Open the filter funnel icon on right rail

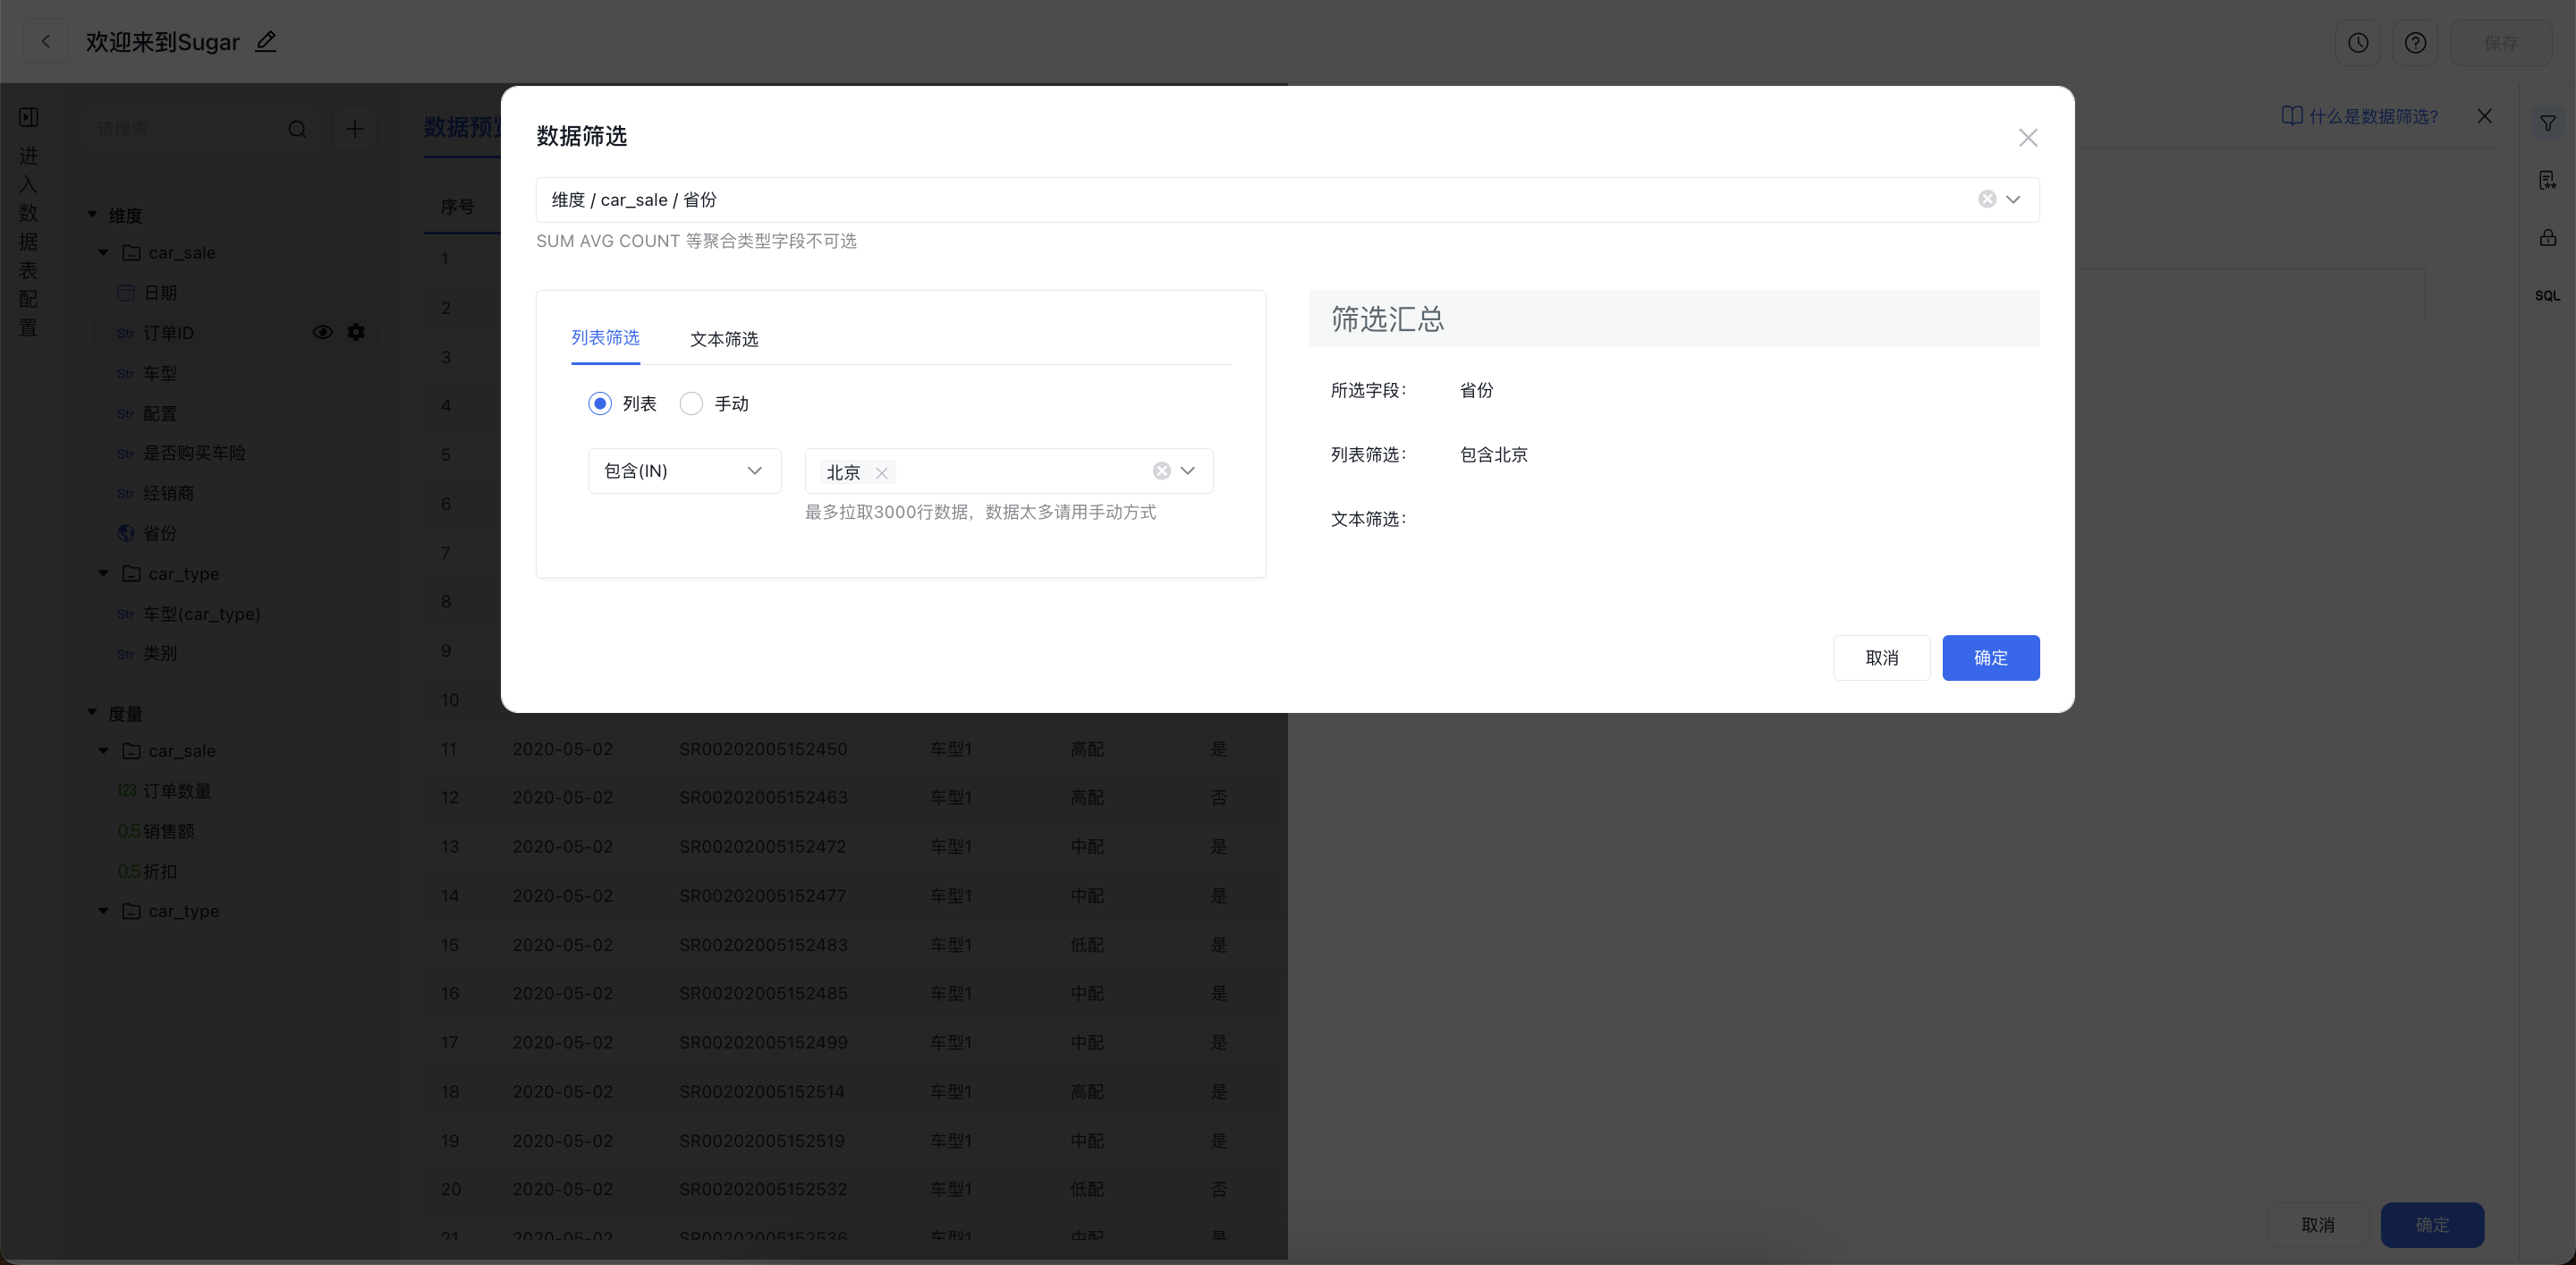(x=2547, y=123)
